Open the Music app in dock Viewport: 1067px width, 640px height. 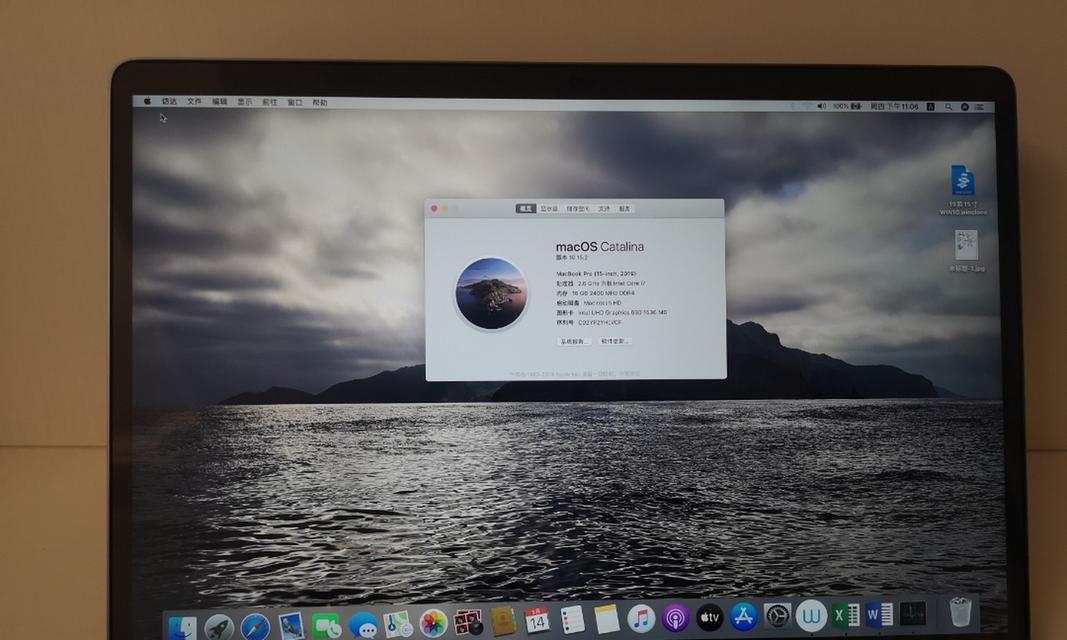(x=640, y=618)
